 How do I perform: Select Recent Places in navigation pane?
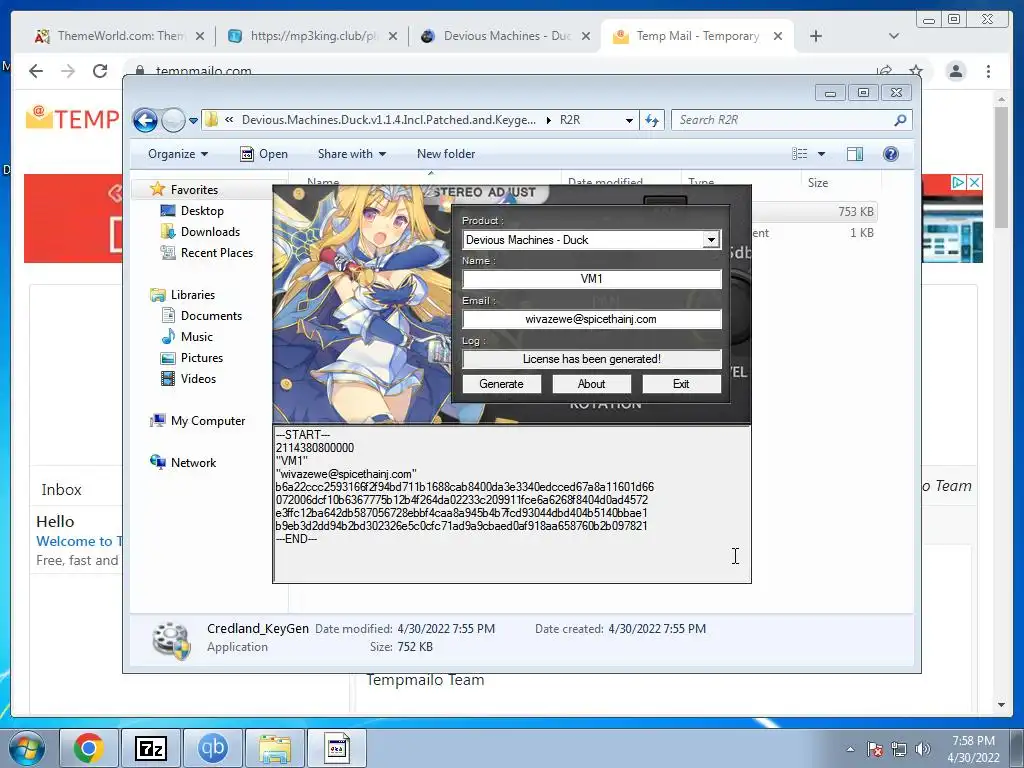pos(216,253)
